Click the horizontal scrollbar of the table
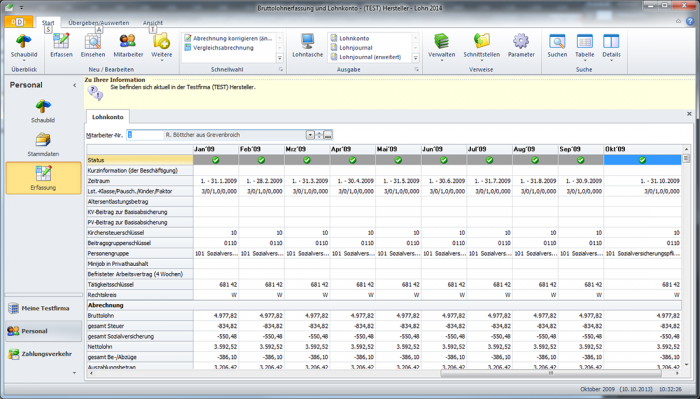The height and width of the screenshot is (399, 700). coord(550,373)
